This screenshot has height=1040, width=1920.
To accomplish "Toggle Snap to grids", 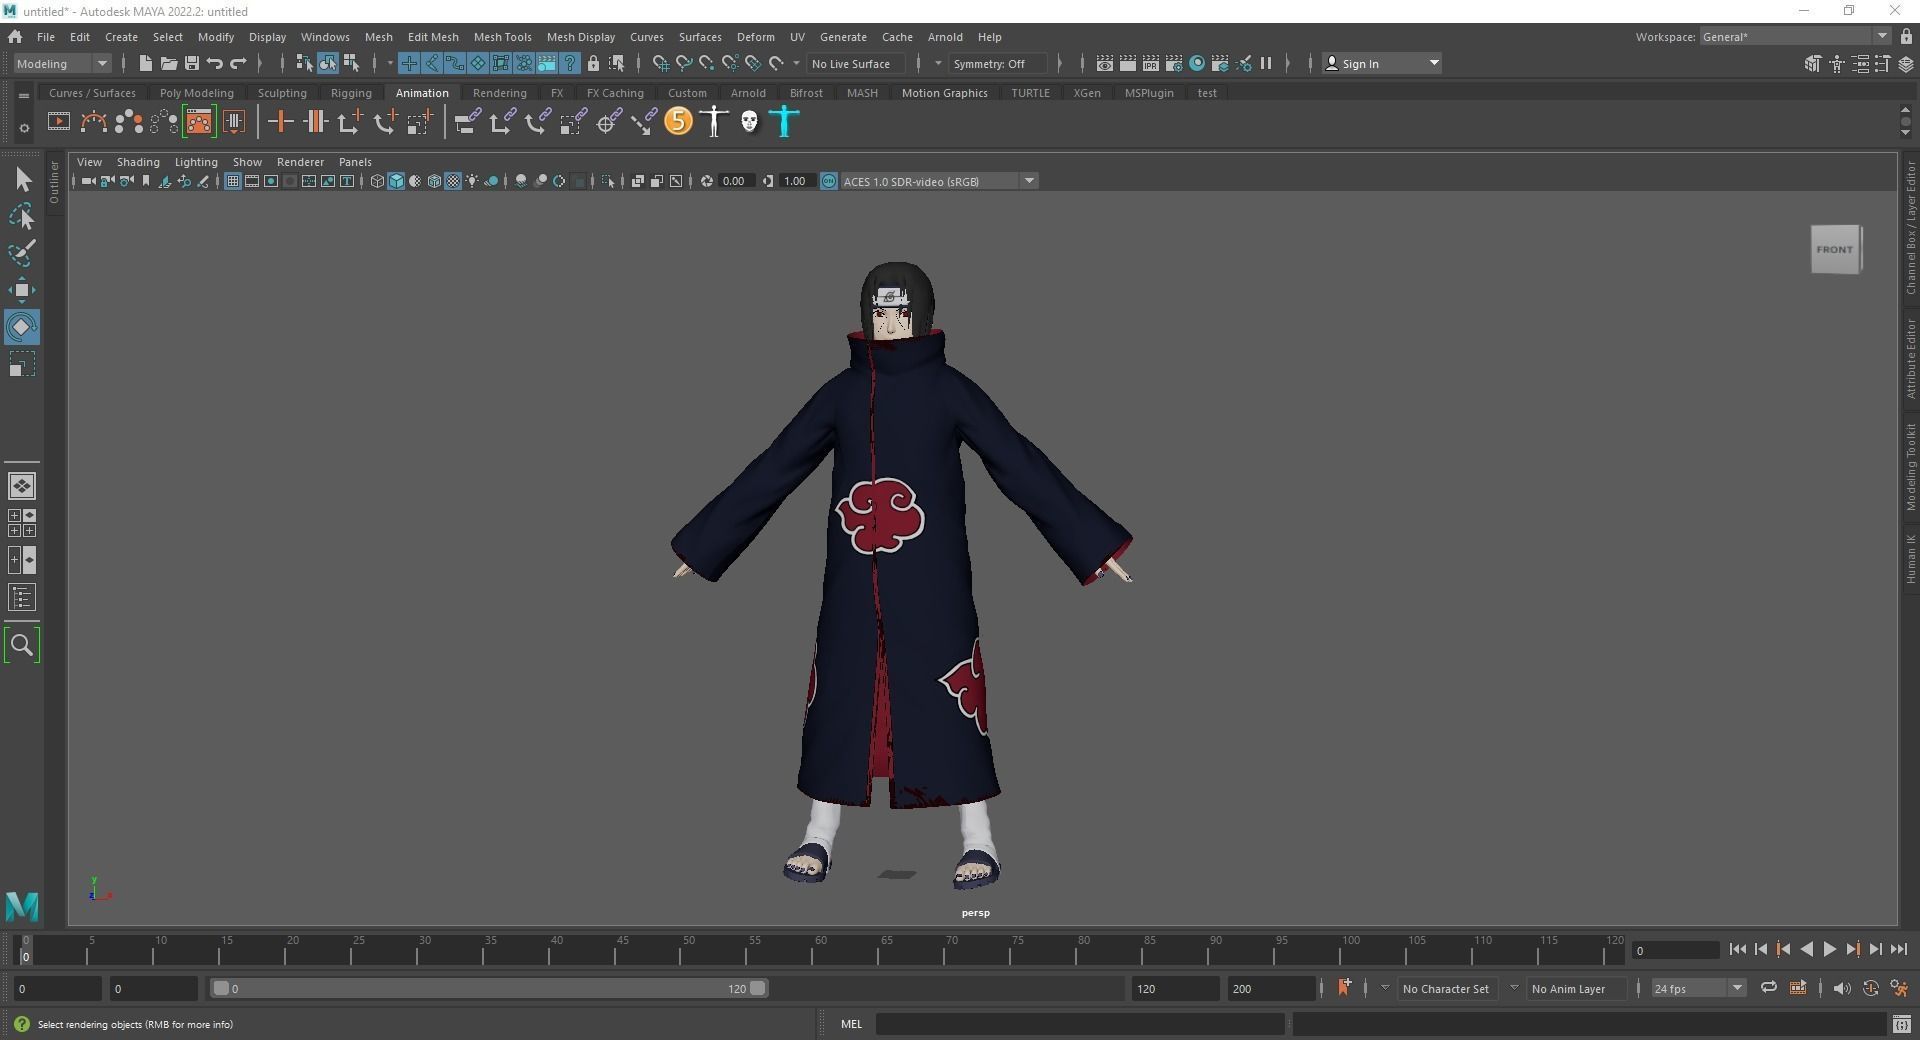I will pyautogui.click(x=660, y=63).
